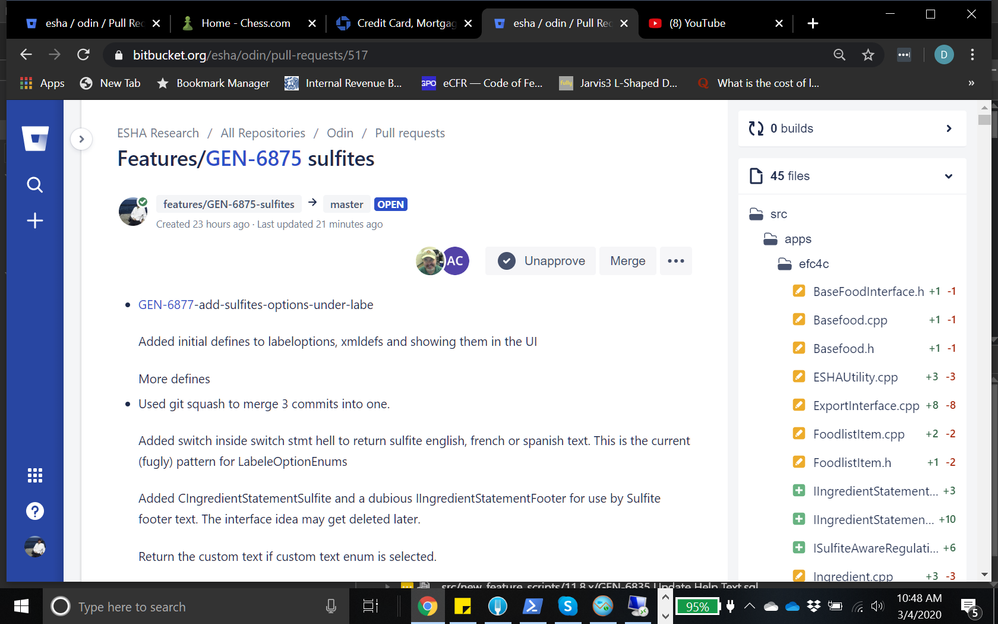Open Task View on the taskbar
The height and width of the screenshot is (624, 998).
(x=370, y=606)
